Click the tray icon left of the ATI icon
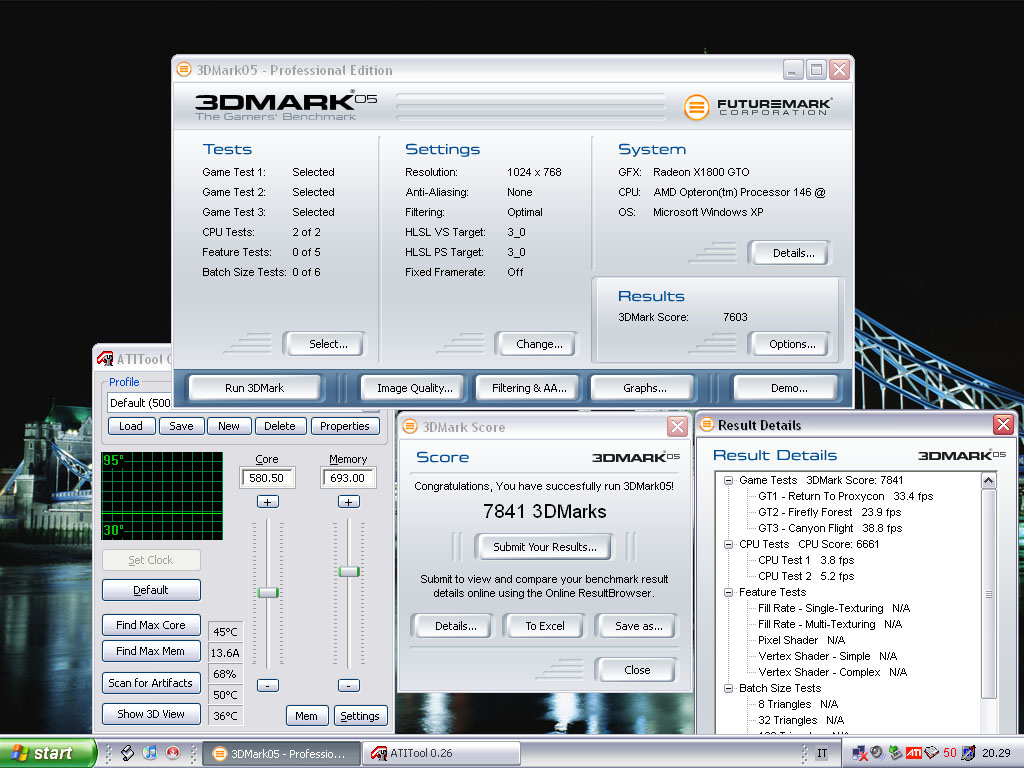Viewport: 1024px width, 768px height. tap(895, 753)
